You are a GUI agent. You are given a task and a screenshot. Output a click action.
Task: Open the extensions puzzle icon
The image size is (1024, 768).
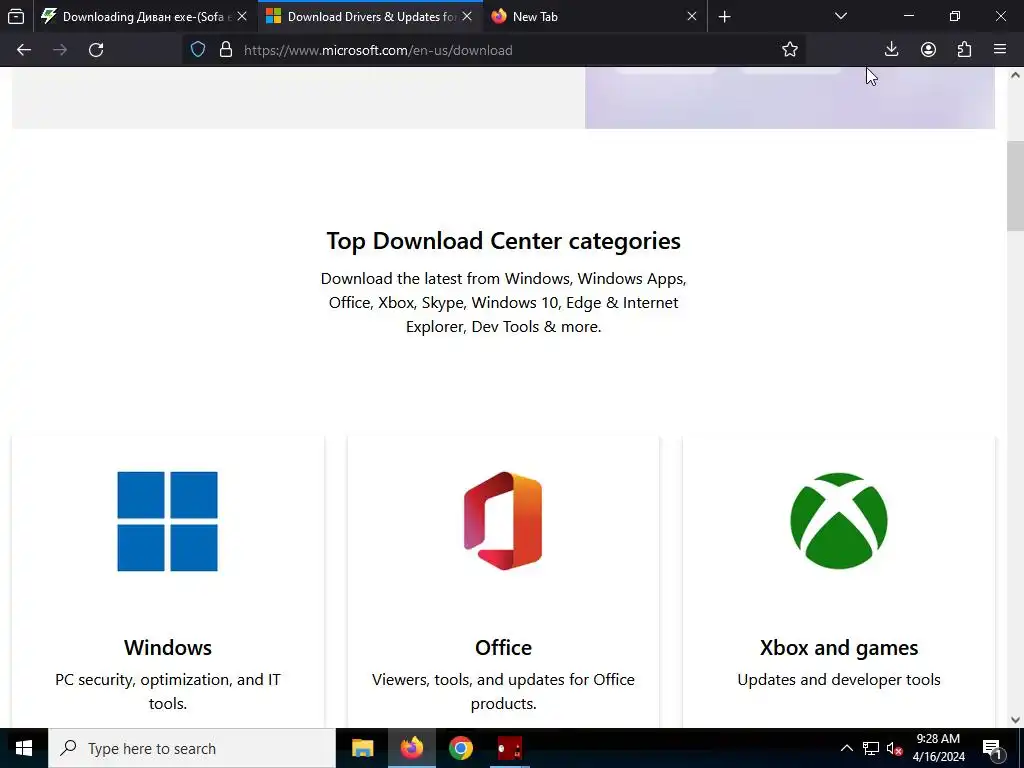coord(964,50)
